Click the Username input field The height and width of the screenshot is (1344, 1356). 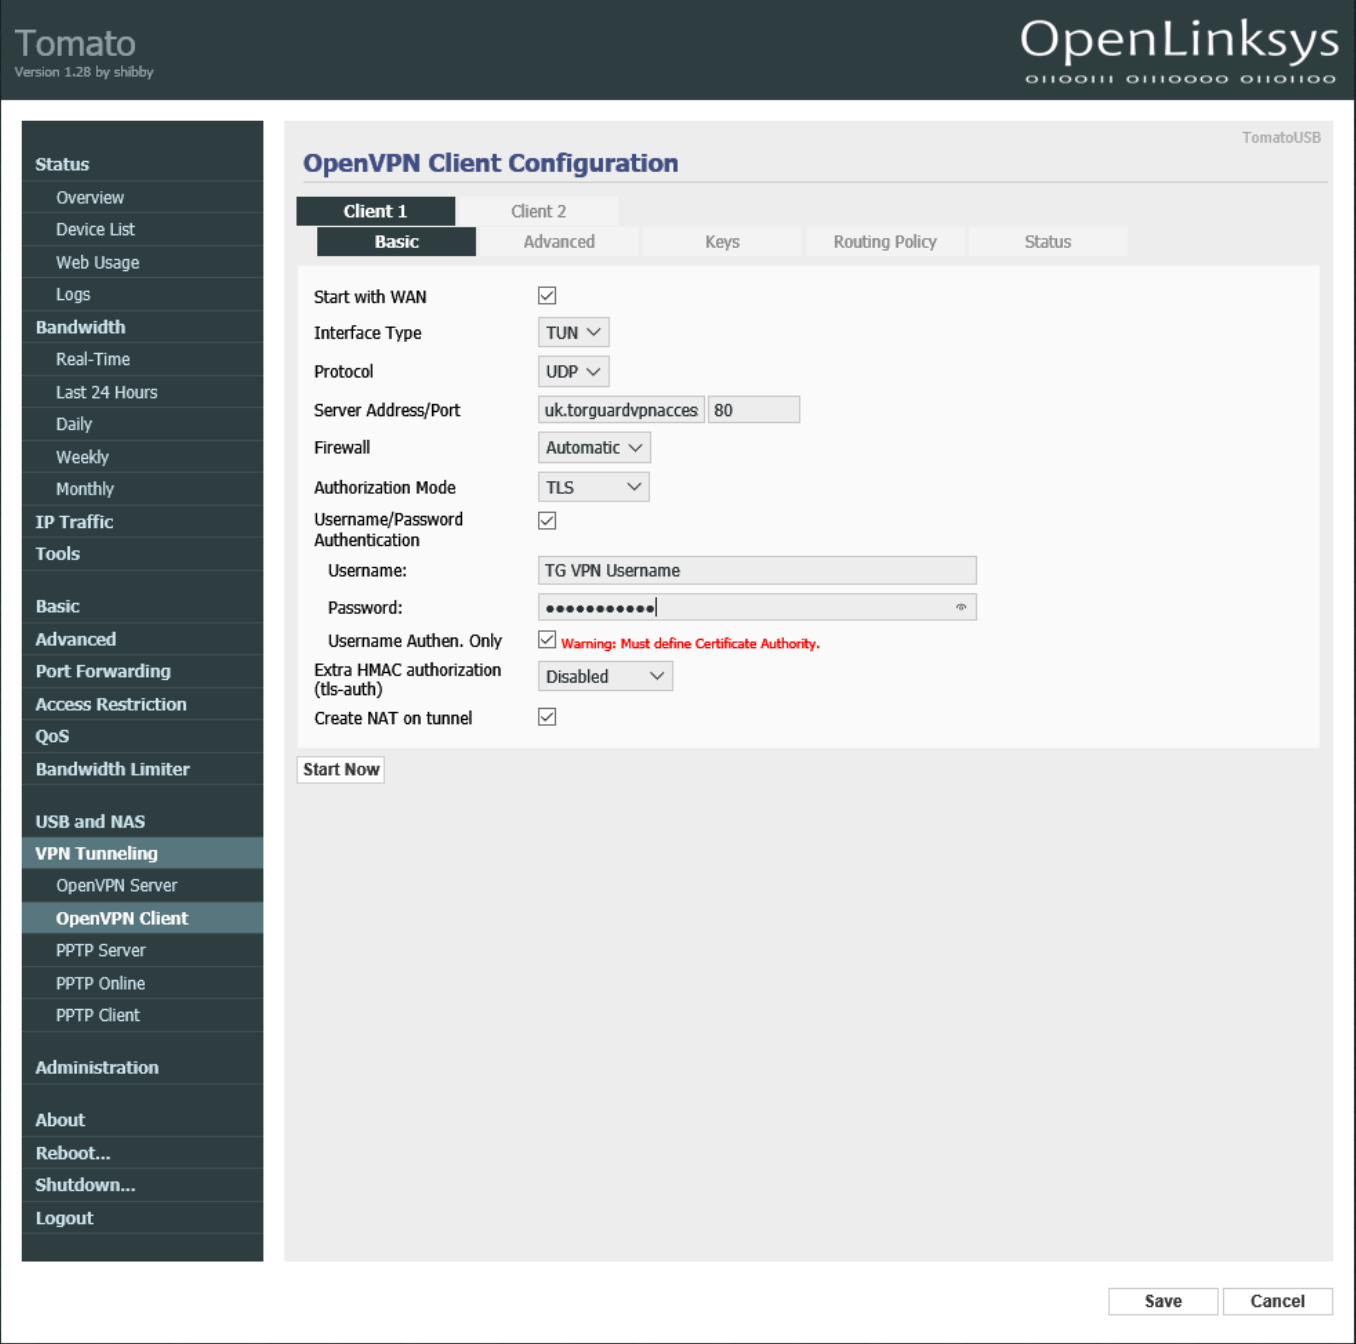click(x=757, y=570)
